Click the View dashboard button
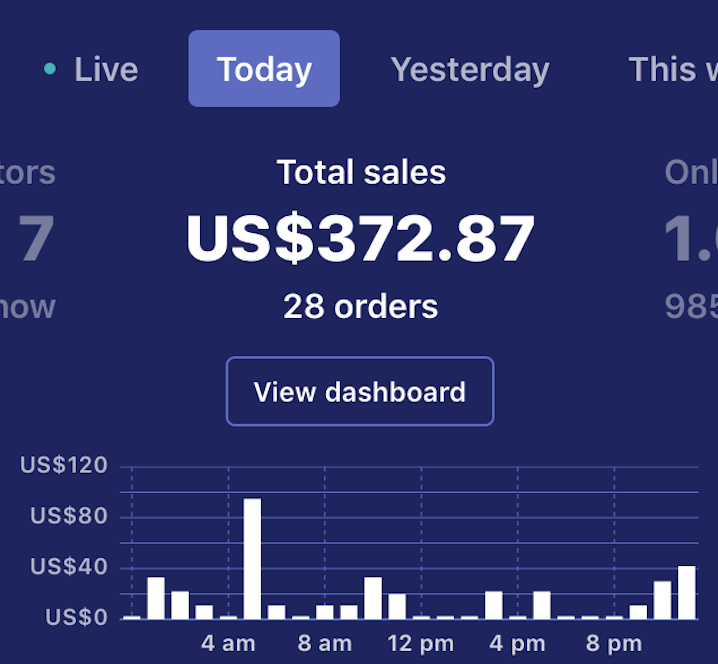This screenshot has width=718, height=664. tap(360, 391)
